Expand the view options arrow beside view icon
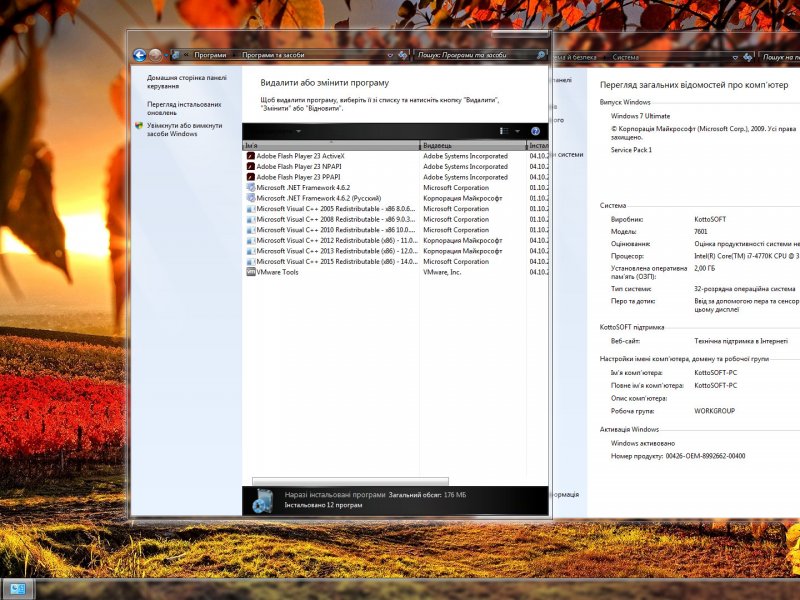The width and height of the screenshot is (800, 600). [x=517, y=132]
